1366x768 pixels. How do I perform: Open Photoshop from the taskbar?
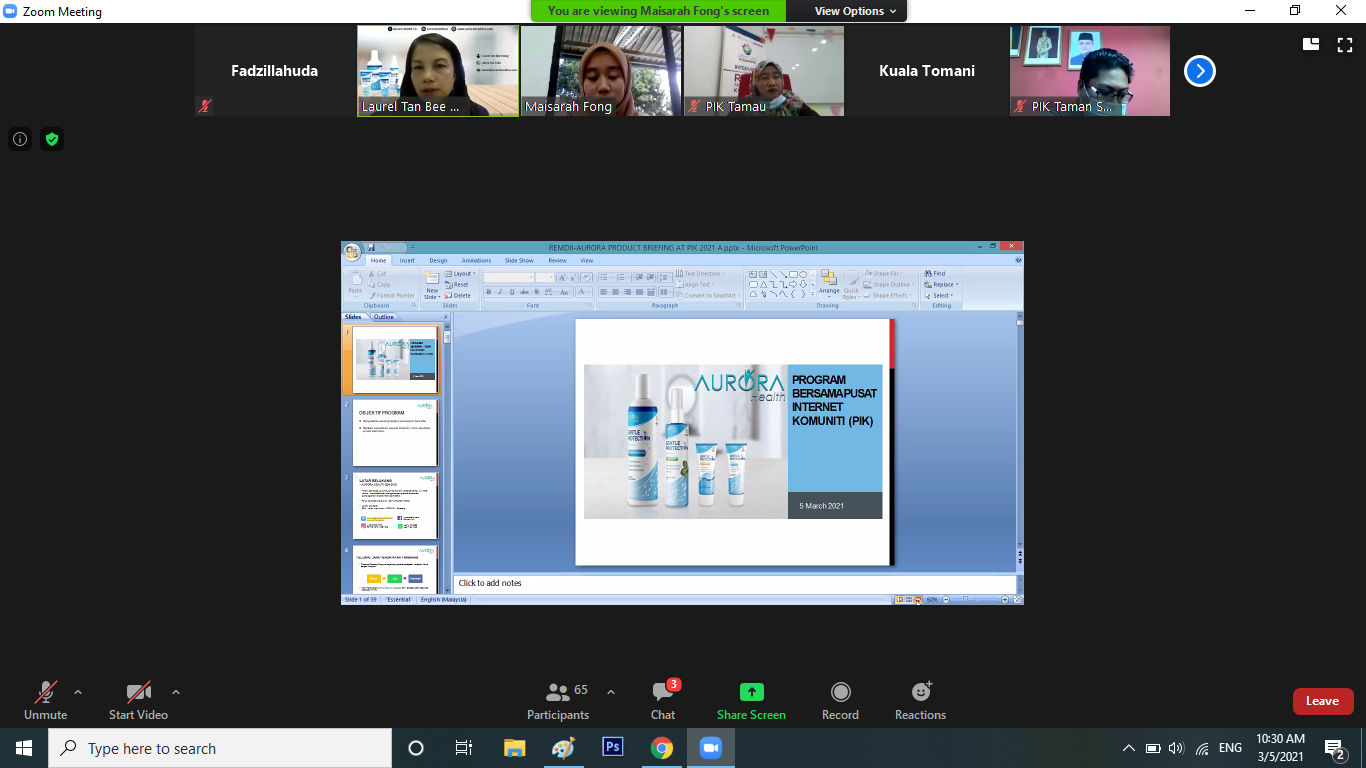612,748
